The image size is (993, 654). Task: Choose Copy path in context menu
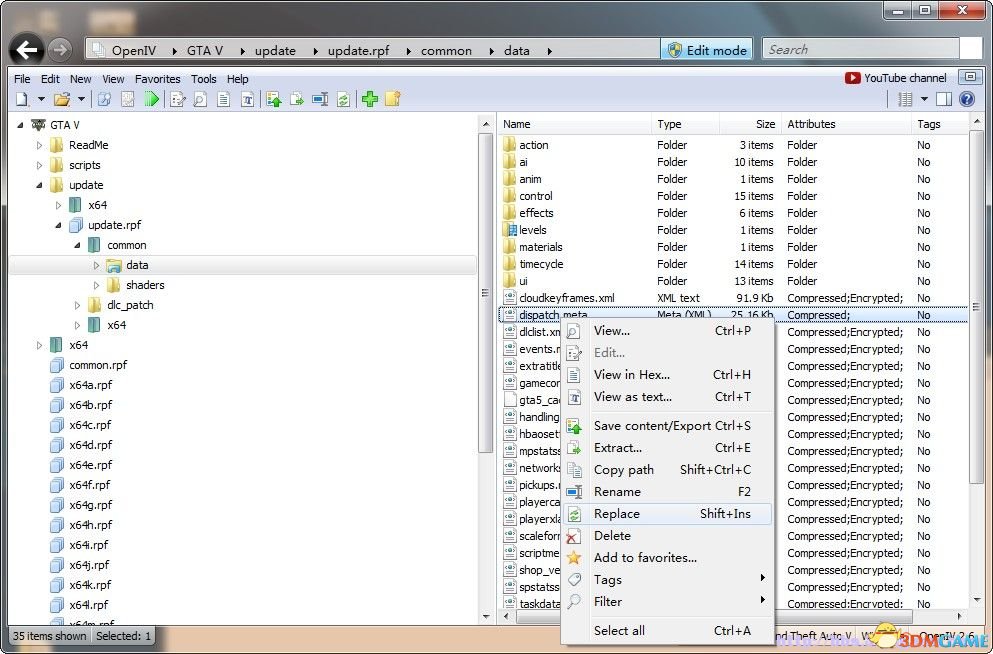pyautogui.click(x=667, y=470)
